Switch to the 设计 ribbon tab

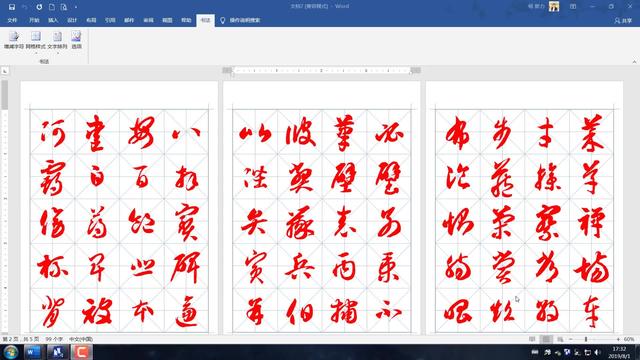tap(72, 20)
